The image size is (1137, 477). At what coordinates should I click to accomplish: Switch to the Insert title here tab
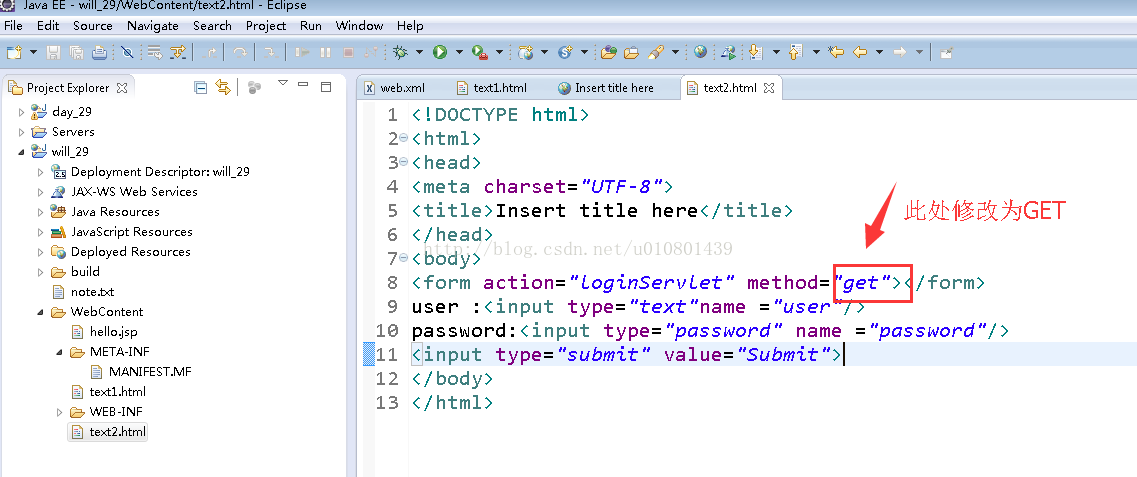[606, 88]
